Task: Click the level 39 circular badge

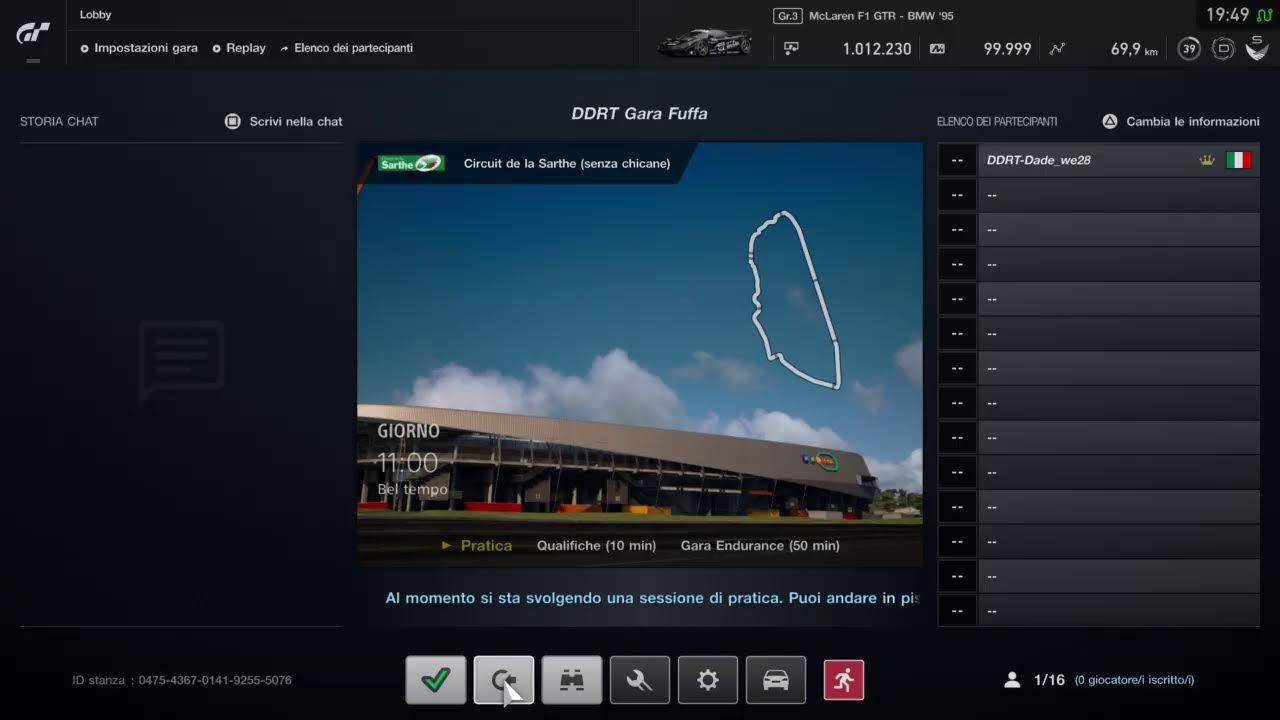Action: (x=1189, y=48)
